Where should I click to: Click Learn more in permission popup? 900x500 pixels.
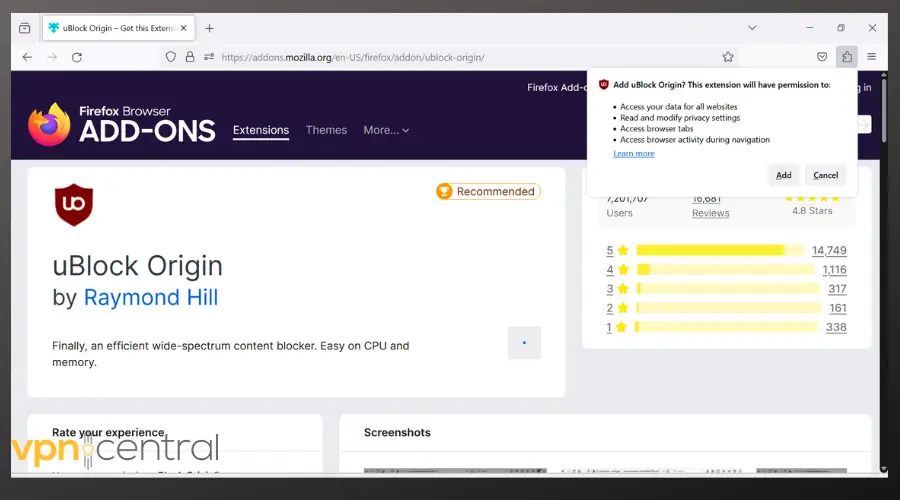pyautogui.click(x=634, y=153)
